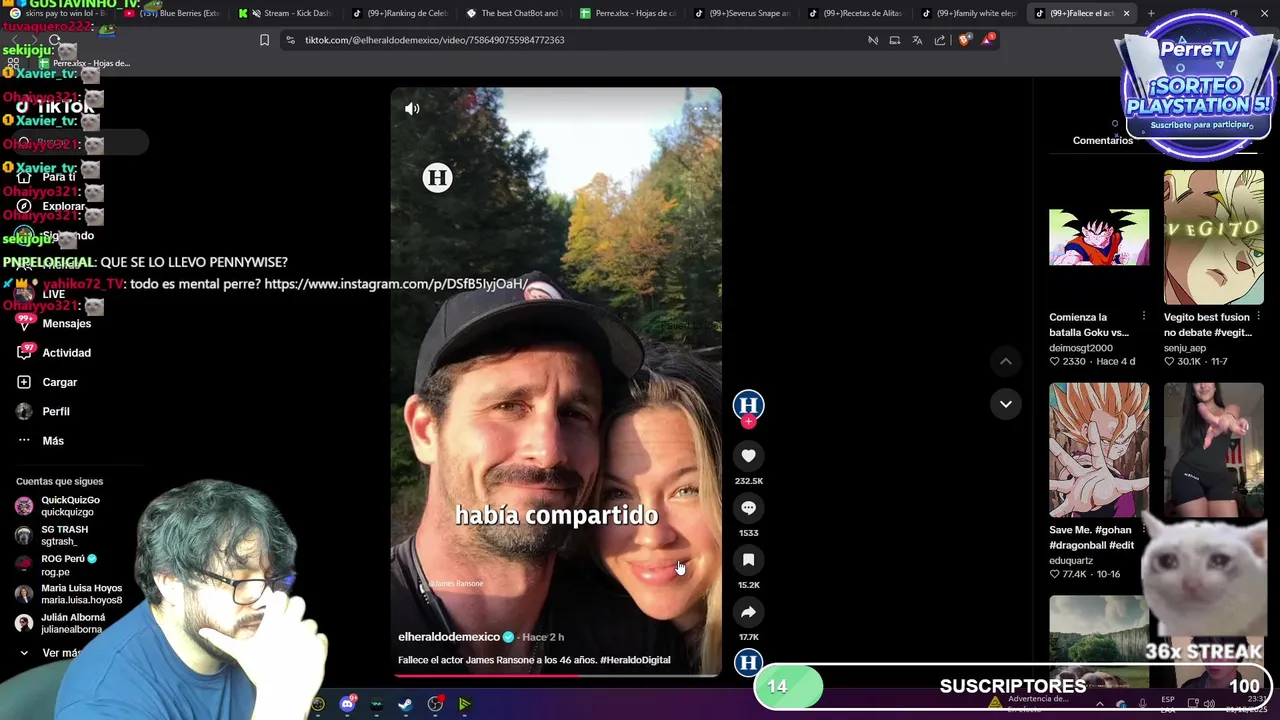Open Brave Rewards triangle icon

tap(988, 40)
